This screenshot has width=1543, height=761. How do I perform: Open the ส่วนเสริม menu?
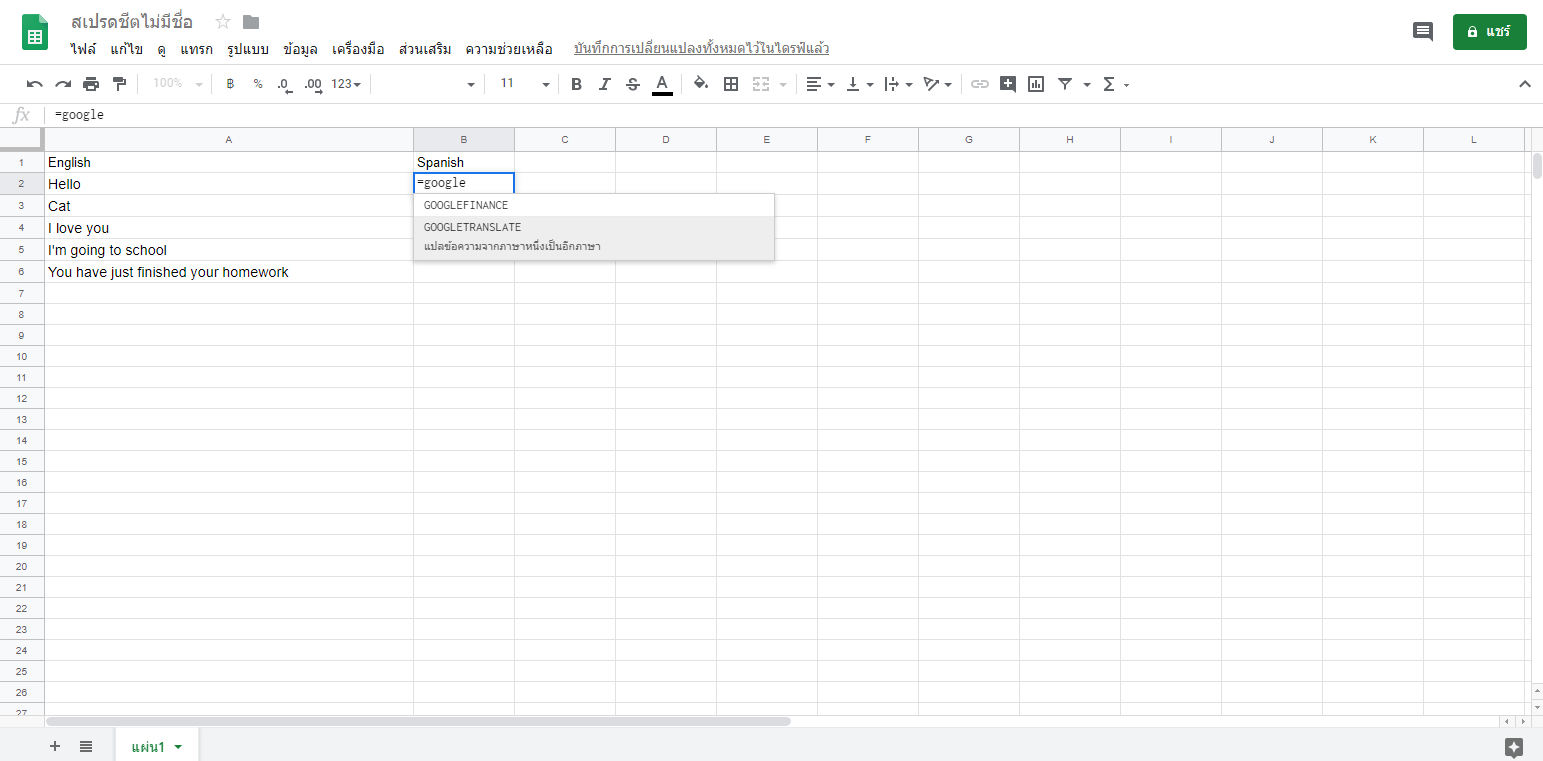pyautogui.click(x=425, y=48)
